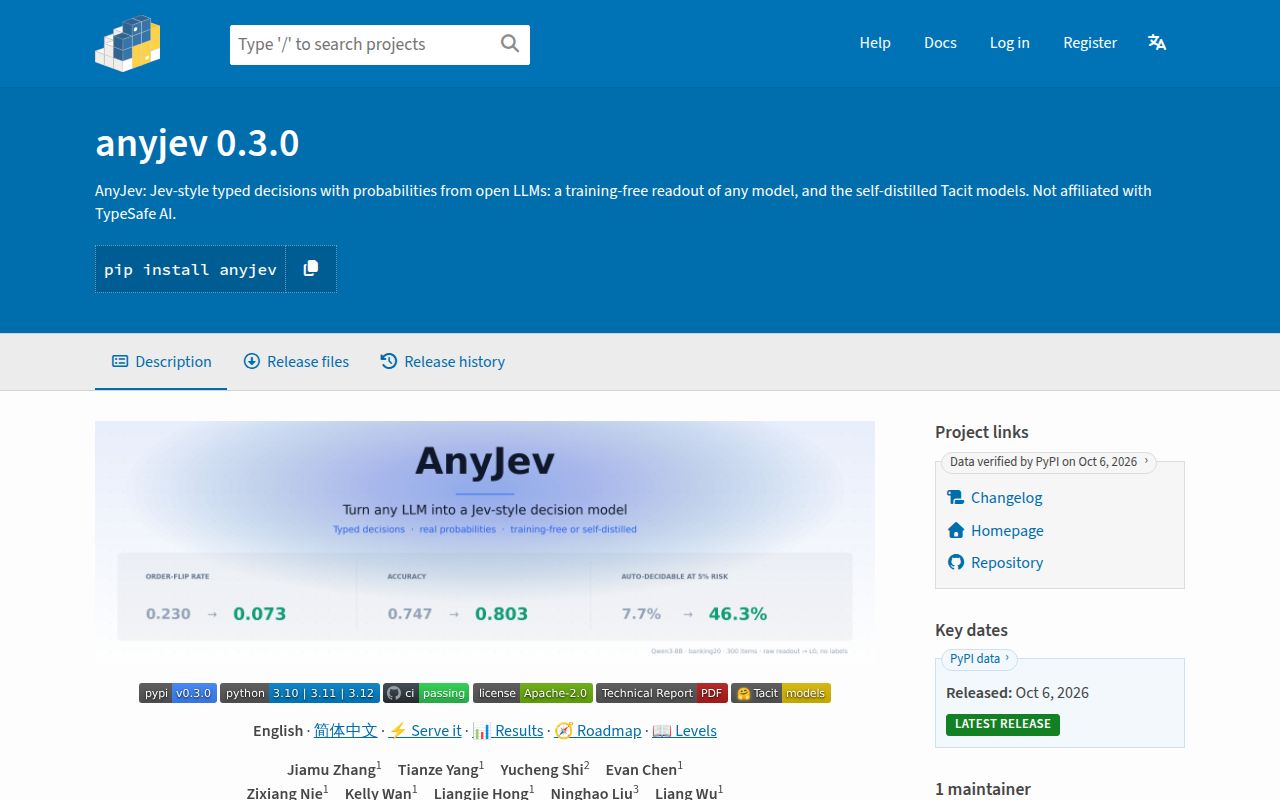
Task: Click the Apache-2.0 license badge
Action: [x=533, y=693]
